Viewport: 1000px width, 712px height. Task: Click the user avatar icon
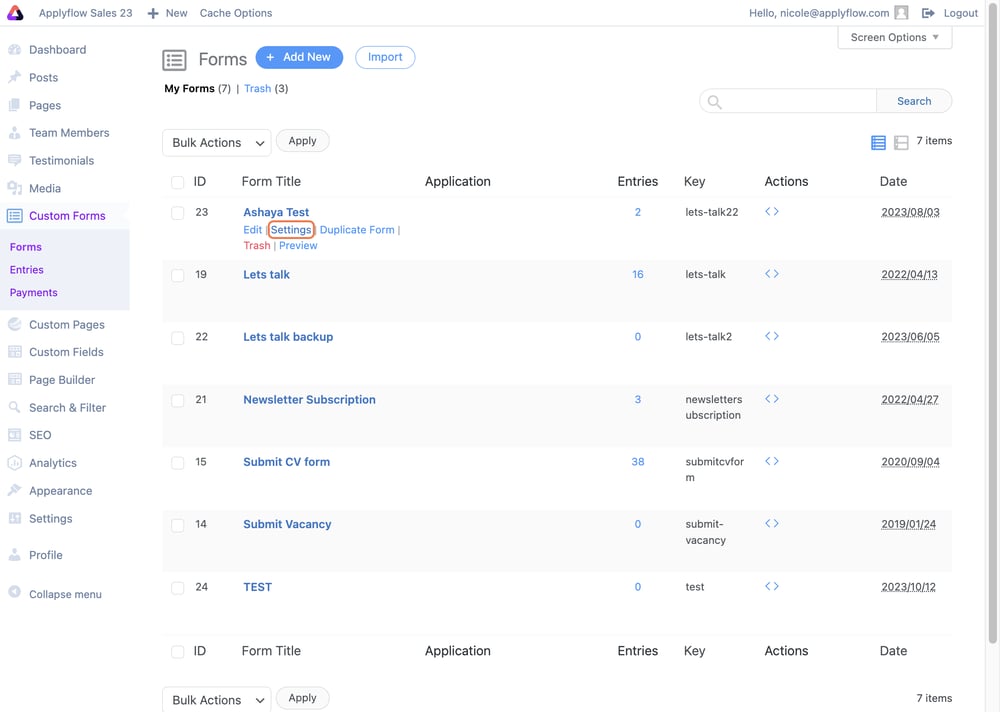click(901, 13)
